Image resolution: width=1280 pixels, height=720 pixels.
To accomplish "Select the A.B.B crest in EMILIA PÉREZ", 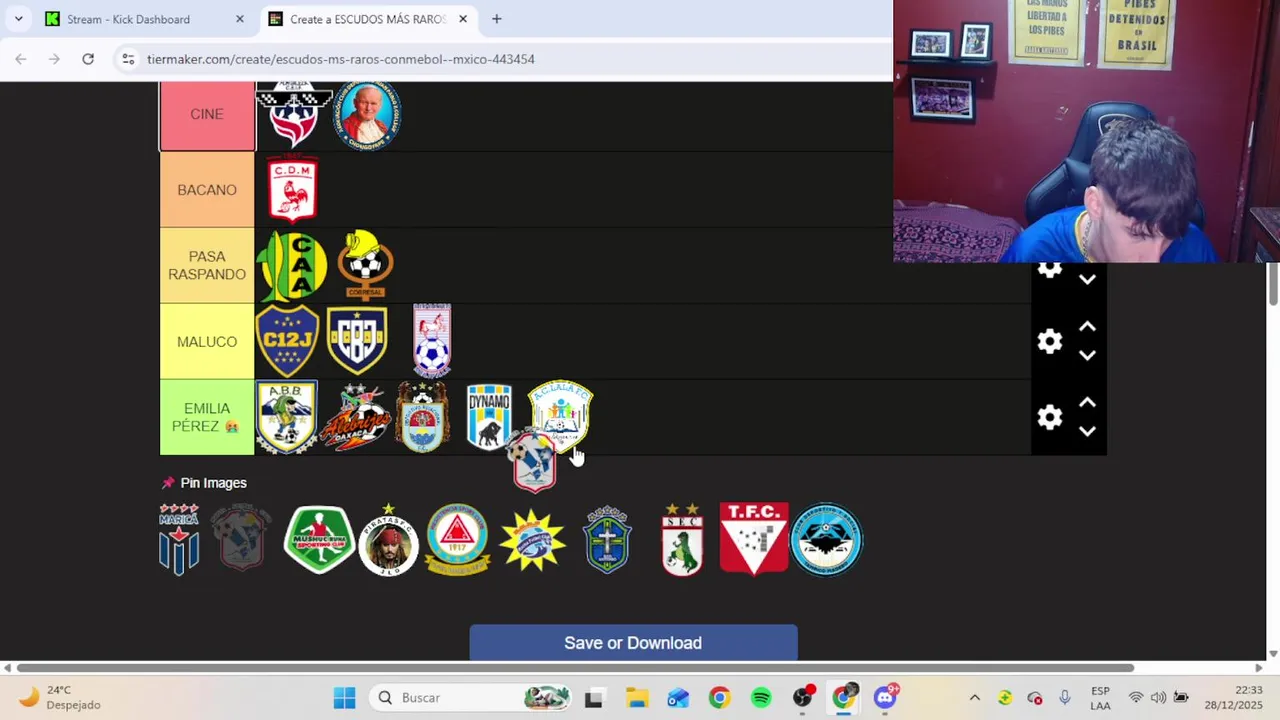I will click(287, 417).
